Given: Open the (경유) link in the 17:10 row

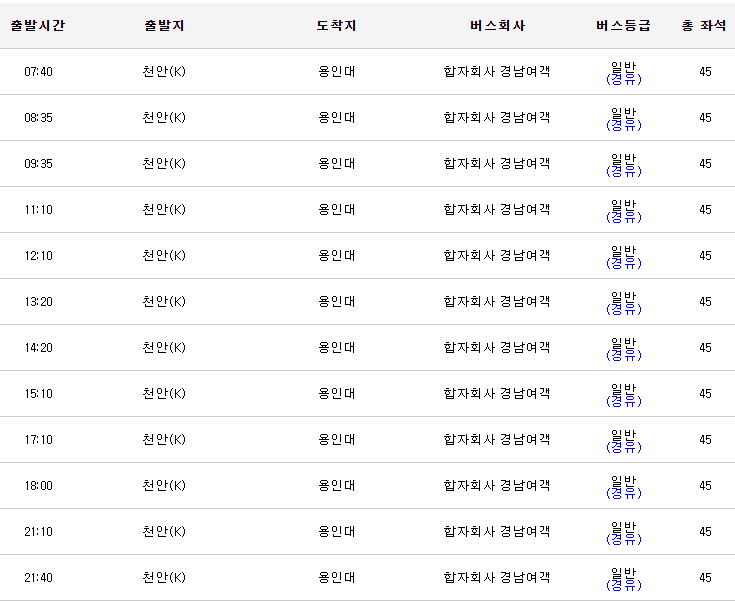Looking at the screenshot, I should [623, 446].
